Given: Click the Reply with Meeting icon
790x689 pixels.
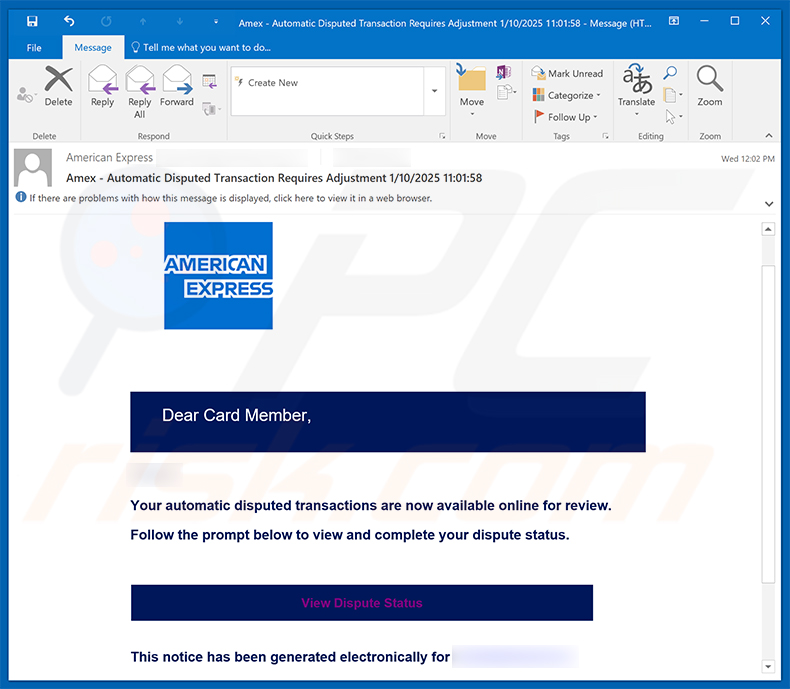Looking at the screenshot, I should click(210, 81).
